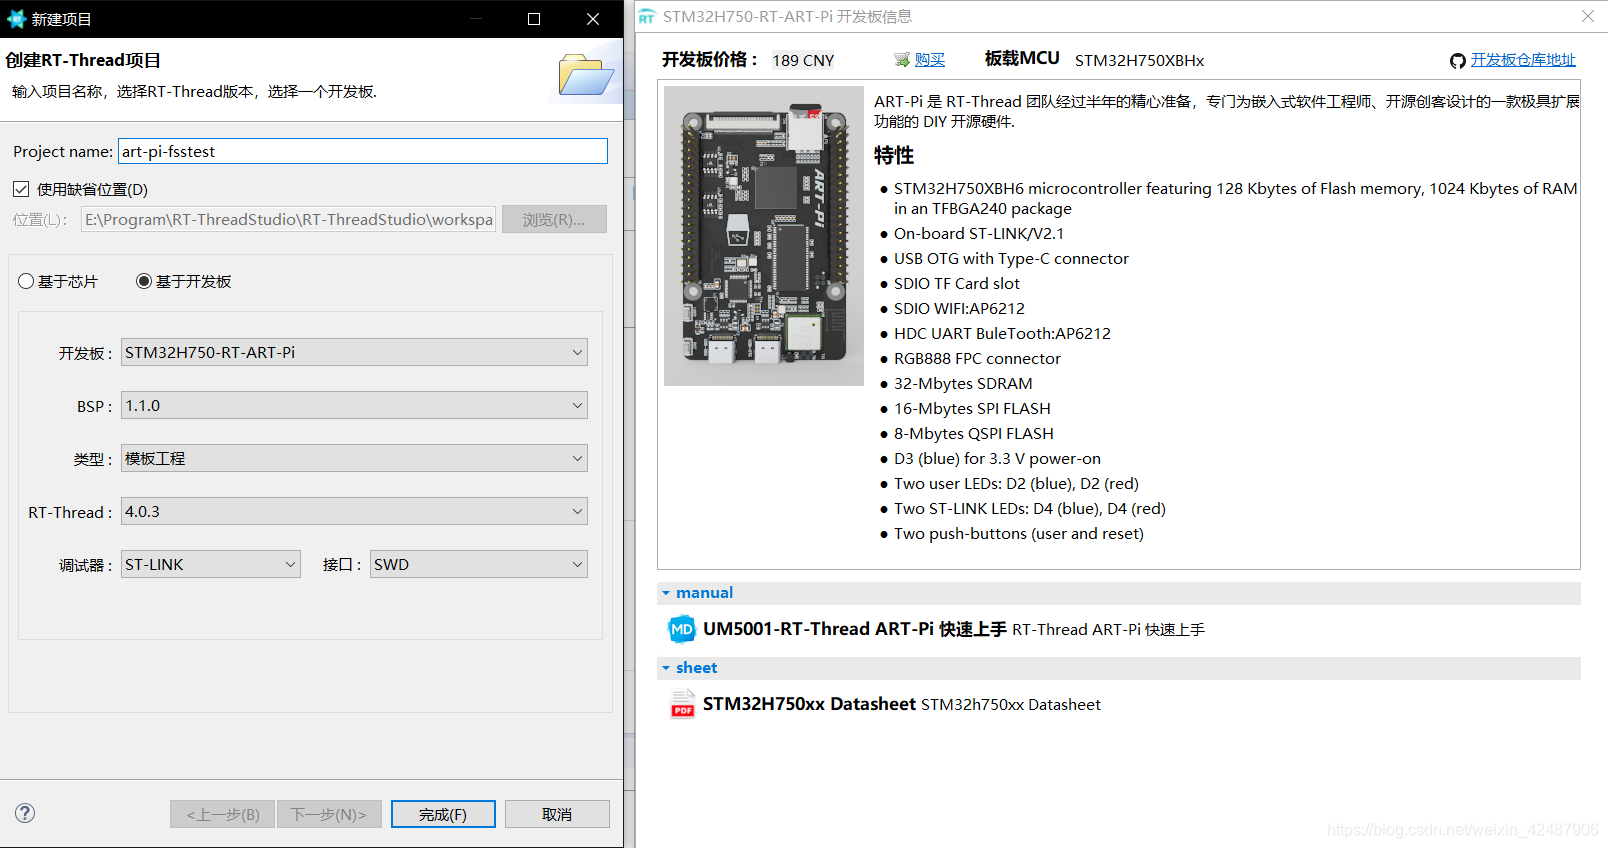Click the ART-Pi board photo
The width and height of the screenshot is (1608, 848).
click(764, 236)
